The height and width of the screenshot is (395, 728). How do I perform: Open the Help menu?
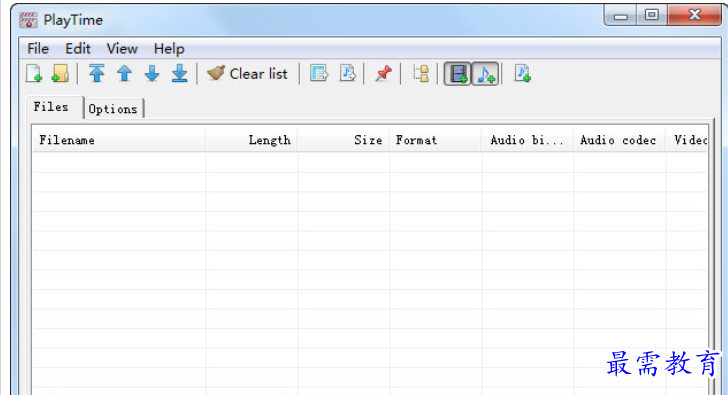[x=169, y=49]
